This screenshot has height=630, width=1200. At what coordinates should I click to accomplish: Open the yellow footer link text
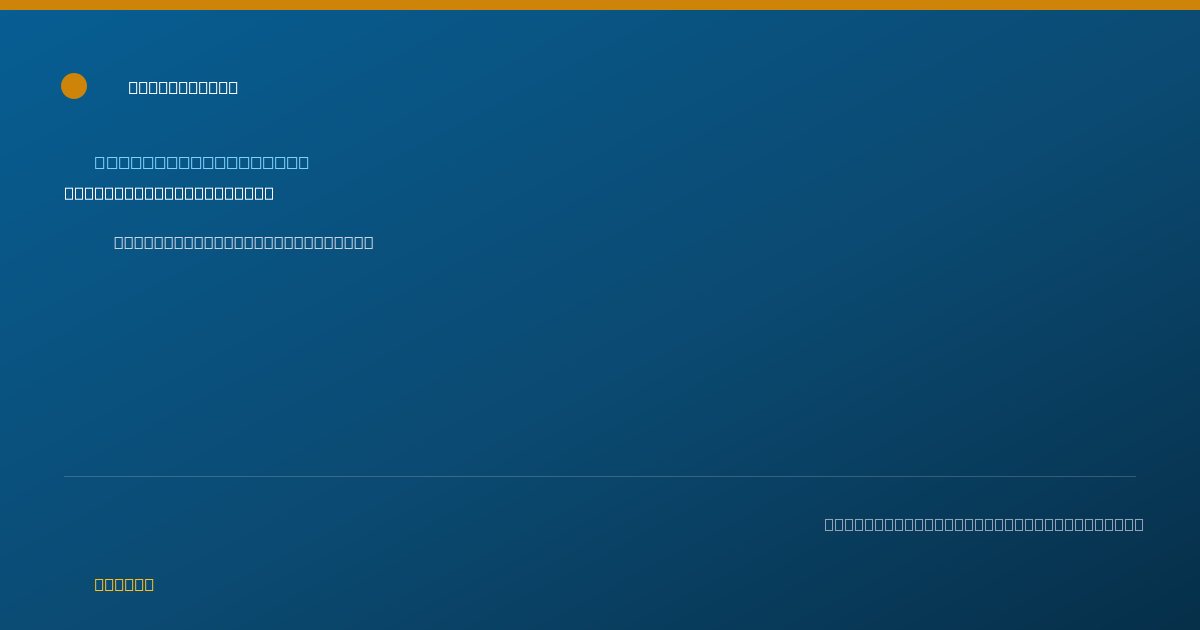pos(124,584)
